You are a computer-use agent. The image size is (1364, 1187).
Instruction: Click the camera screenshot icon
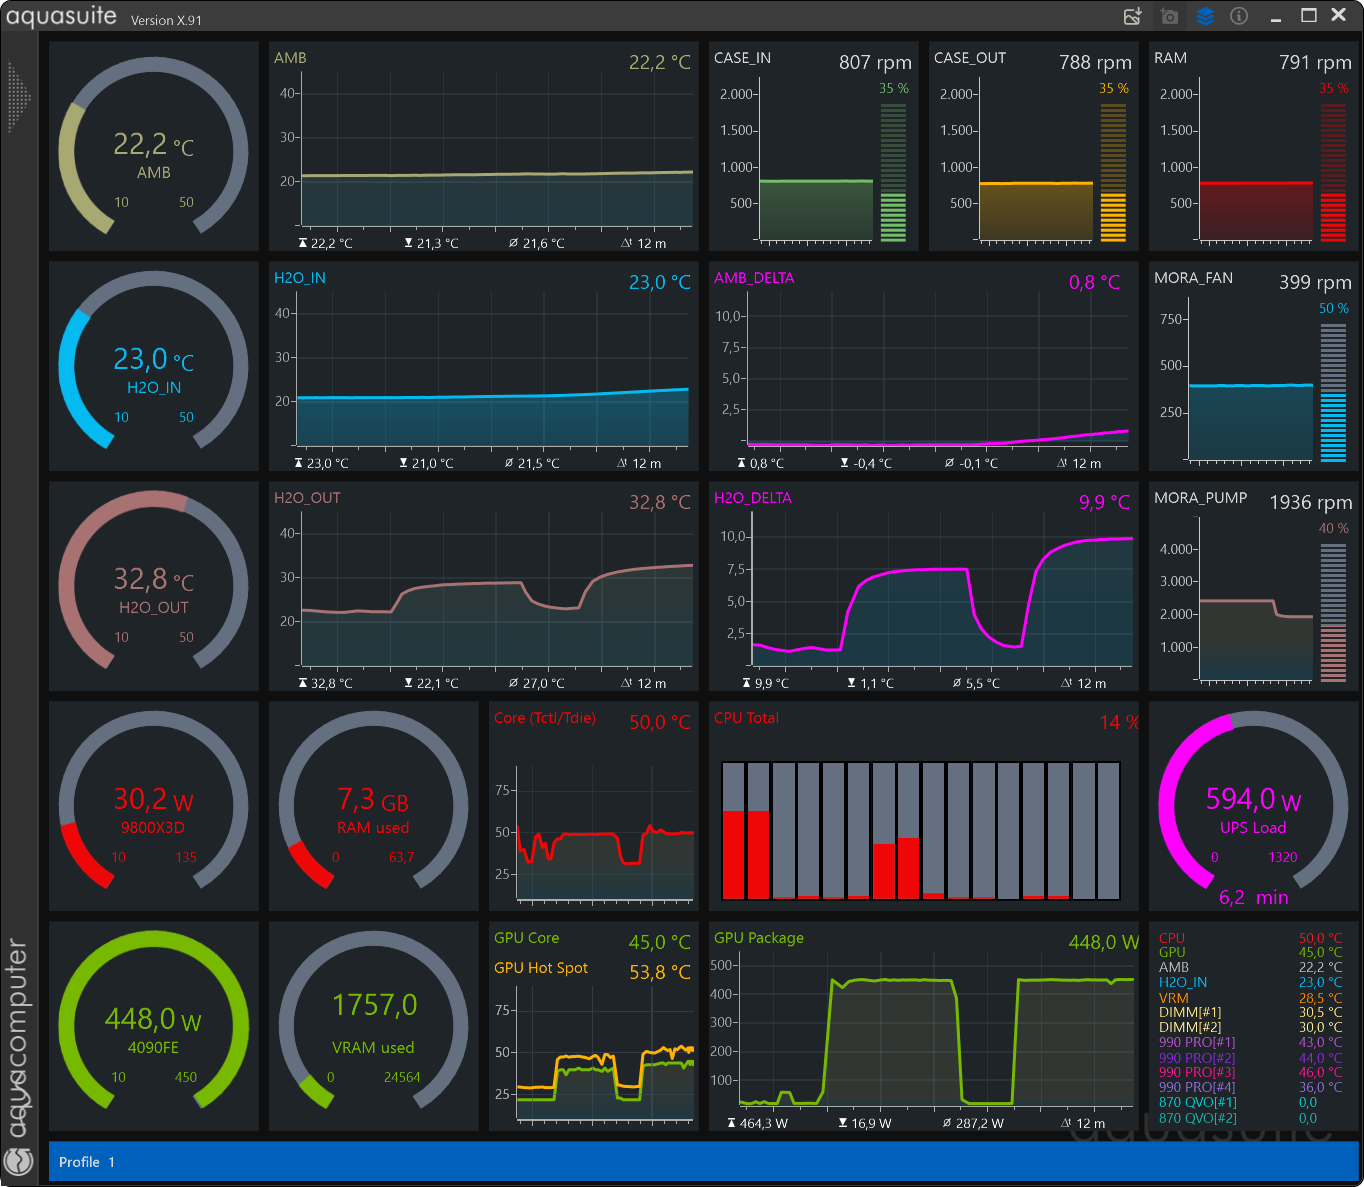pyautogui.click(x=1169, y=16)
